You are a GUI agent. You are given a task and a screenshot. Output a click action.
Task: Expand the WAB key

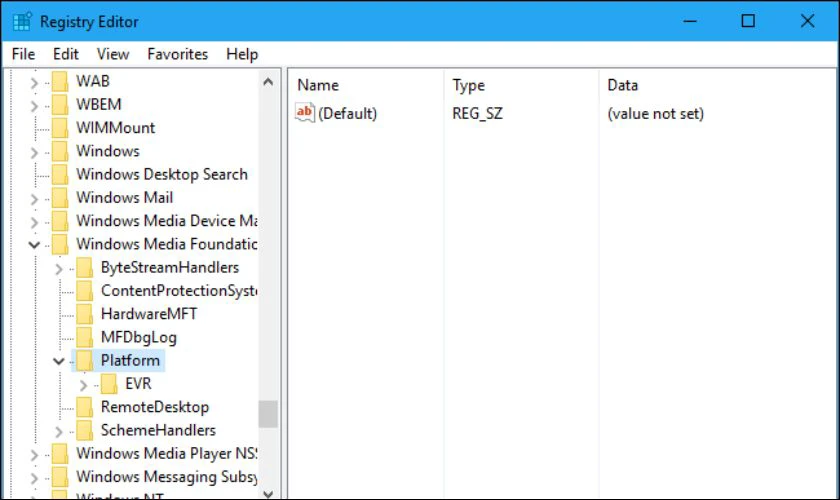(x=34, y=83)
